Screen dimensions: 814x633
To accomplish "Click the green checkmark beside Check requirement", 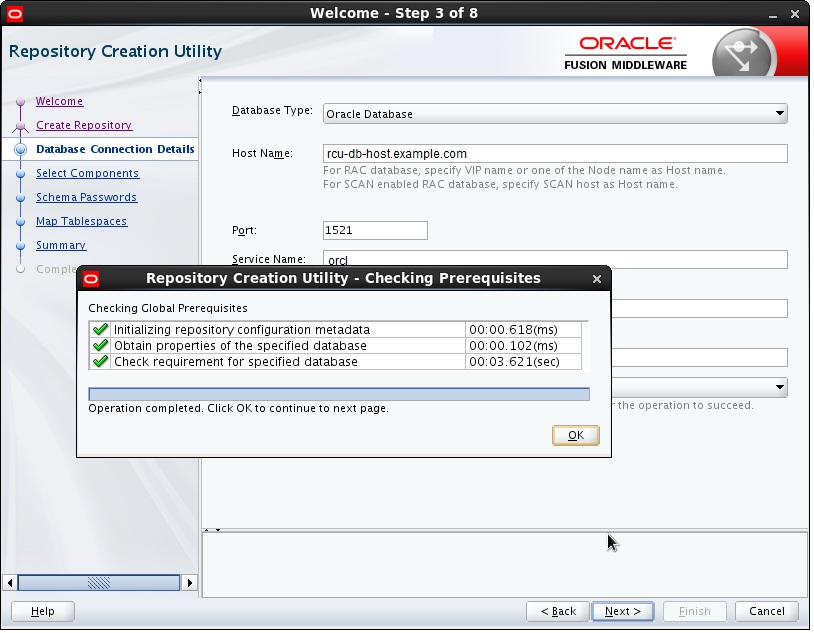I will 101,363.
